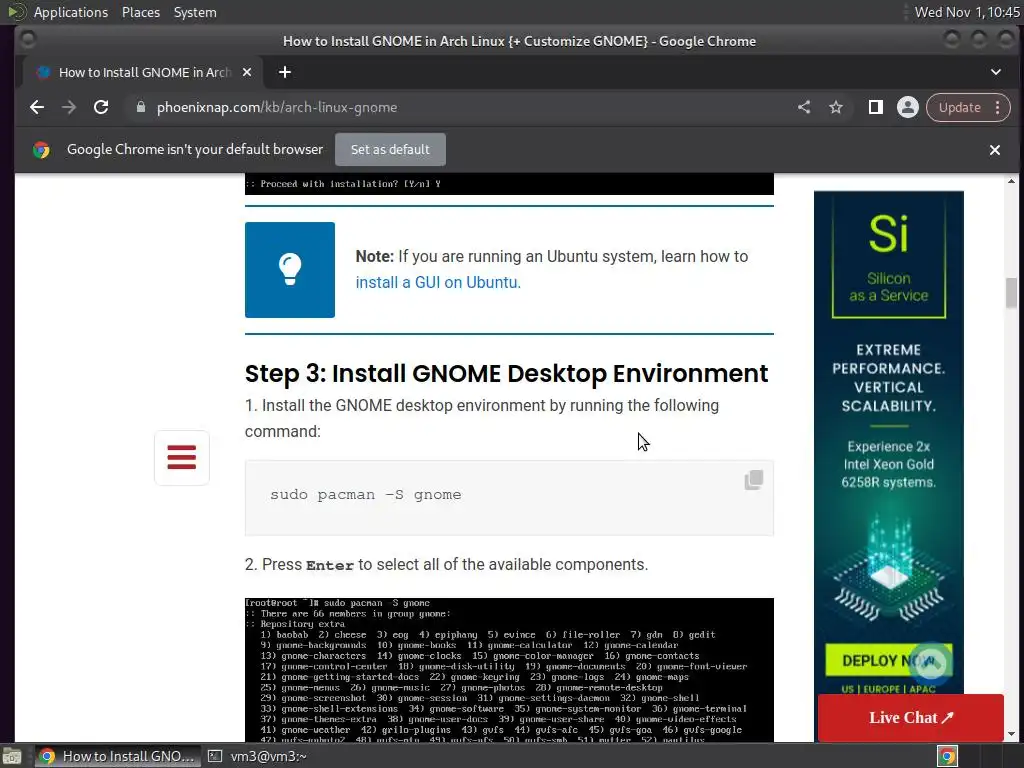Click the address bar URL field
The width and height of the screenshot is (1024, 768).
click(x=457, y=107)
